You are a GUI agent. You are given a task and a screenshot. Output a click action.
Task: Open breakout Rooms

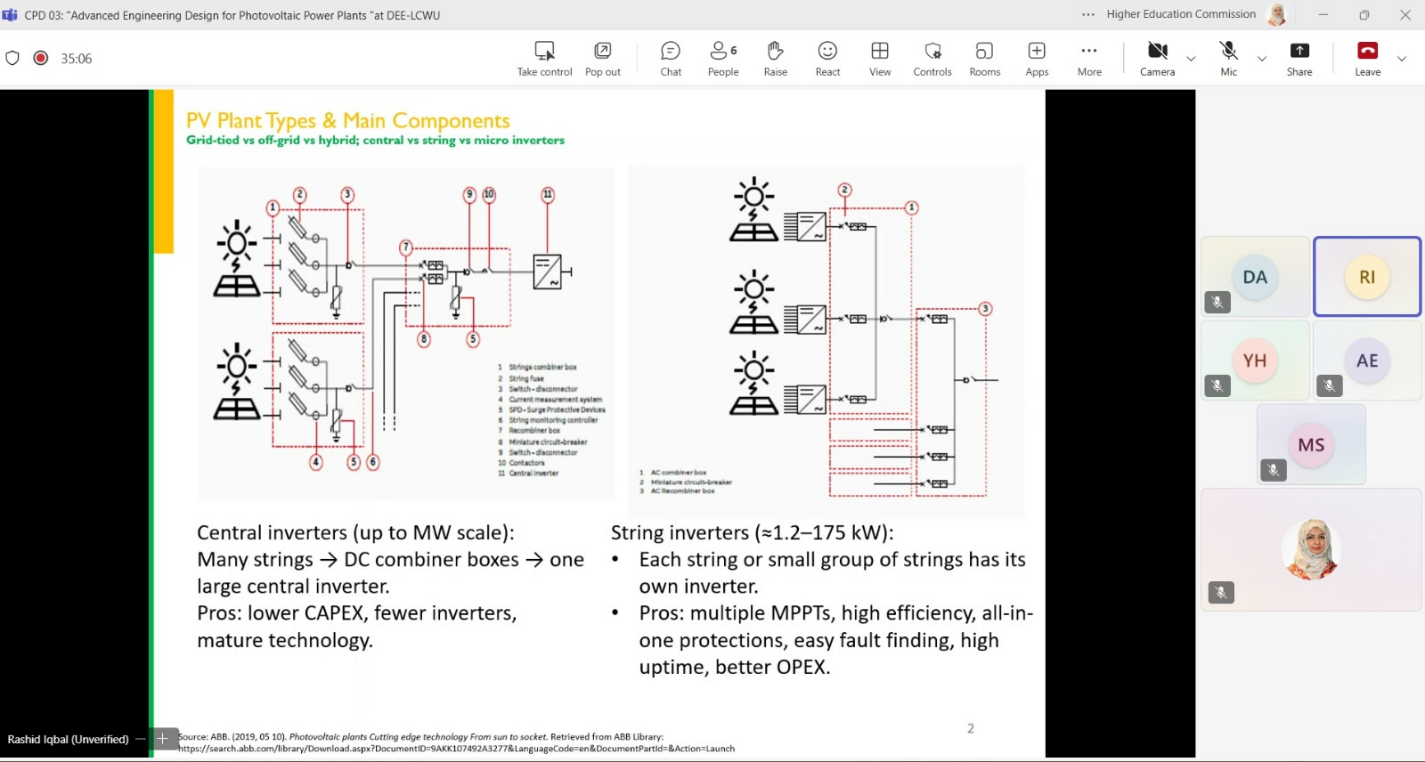(x=984, y=58)
